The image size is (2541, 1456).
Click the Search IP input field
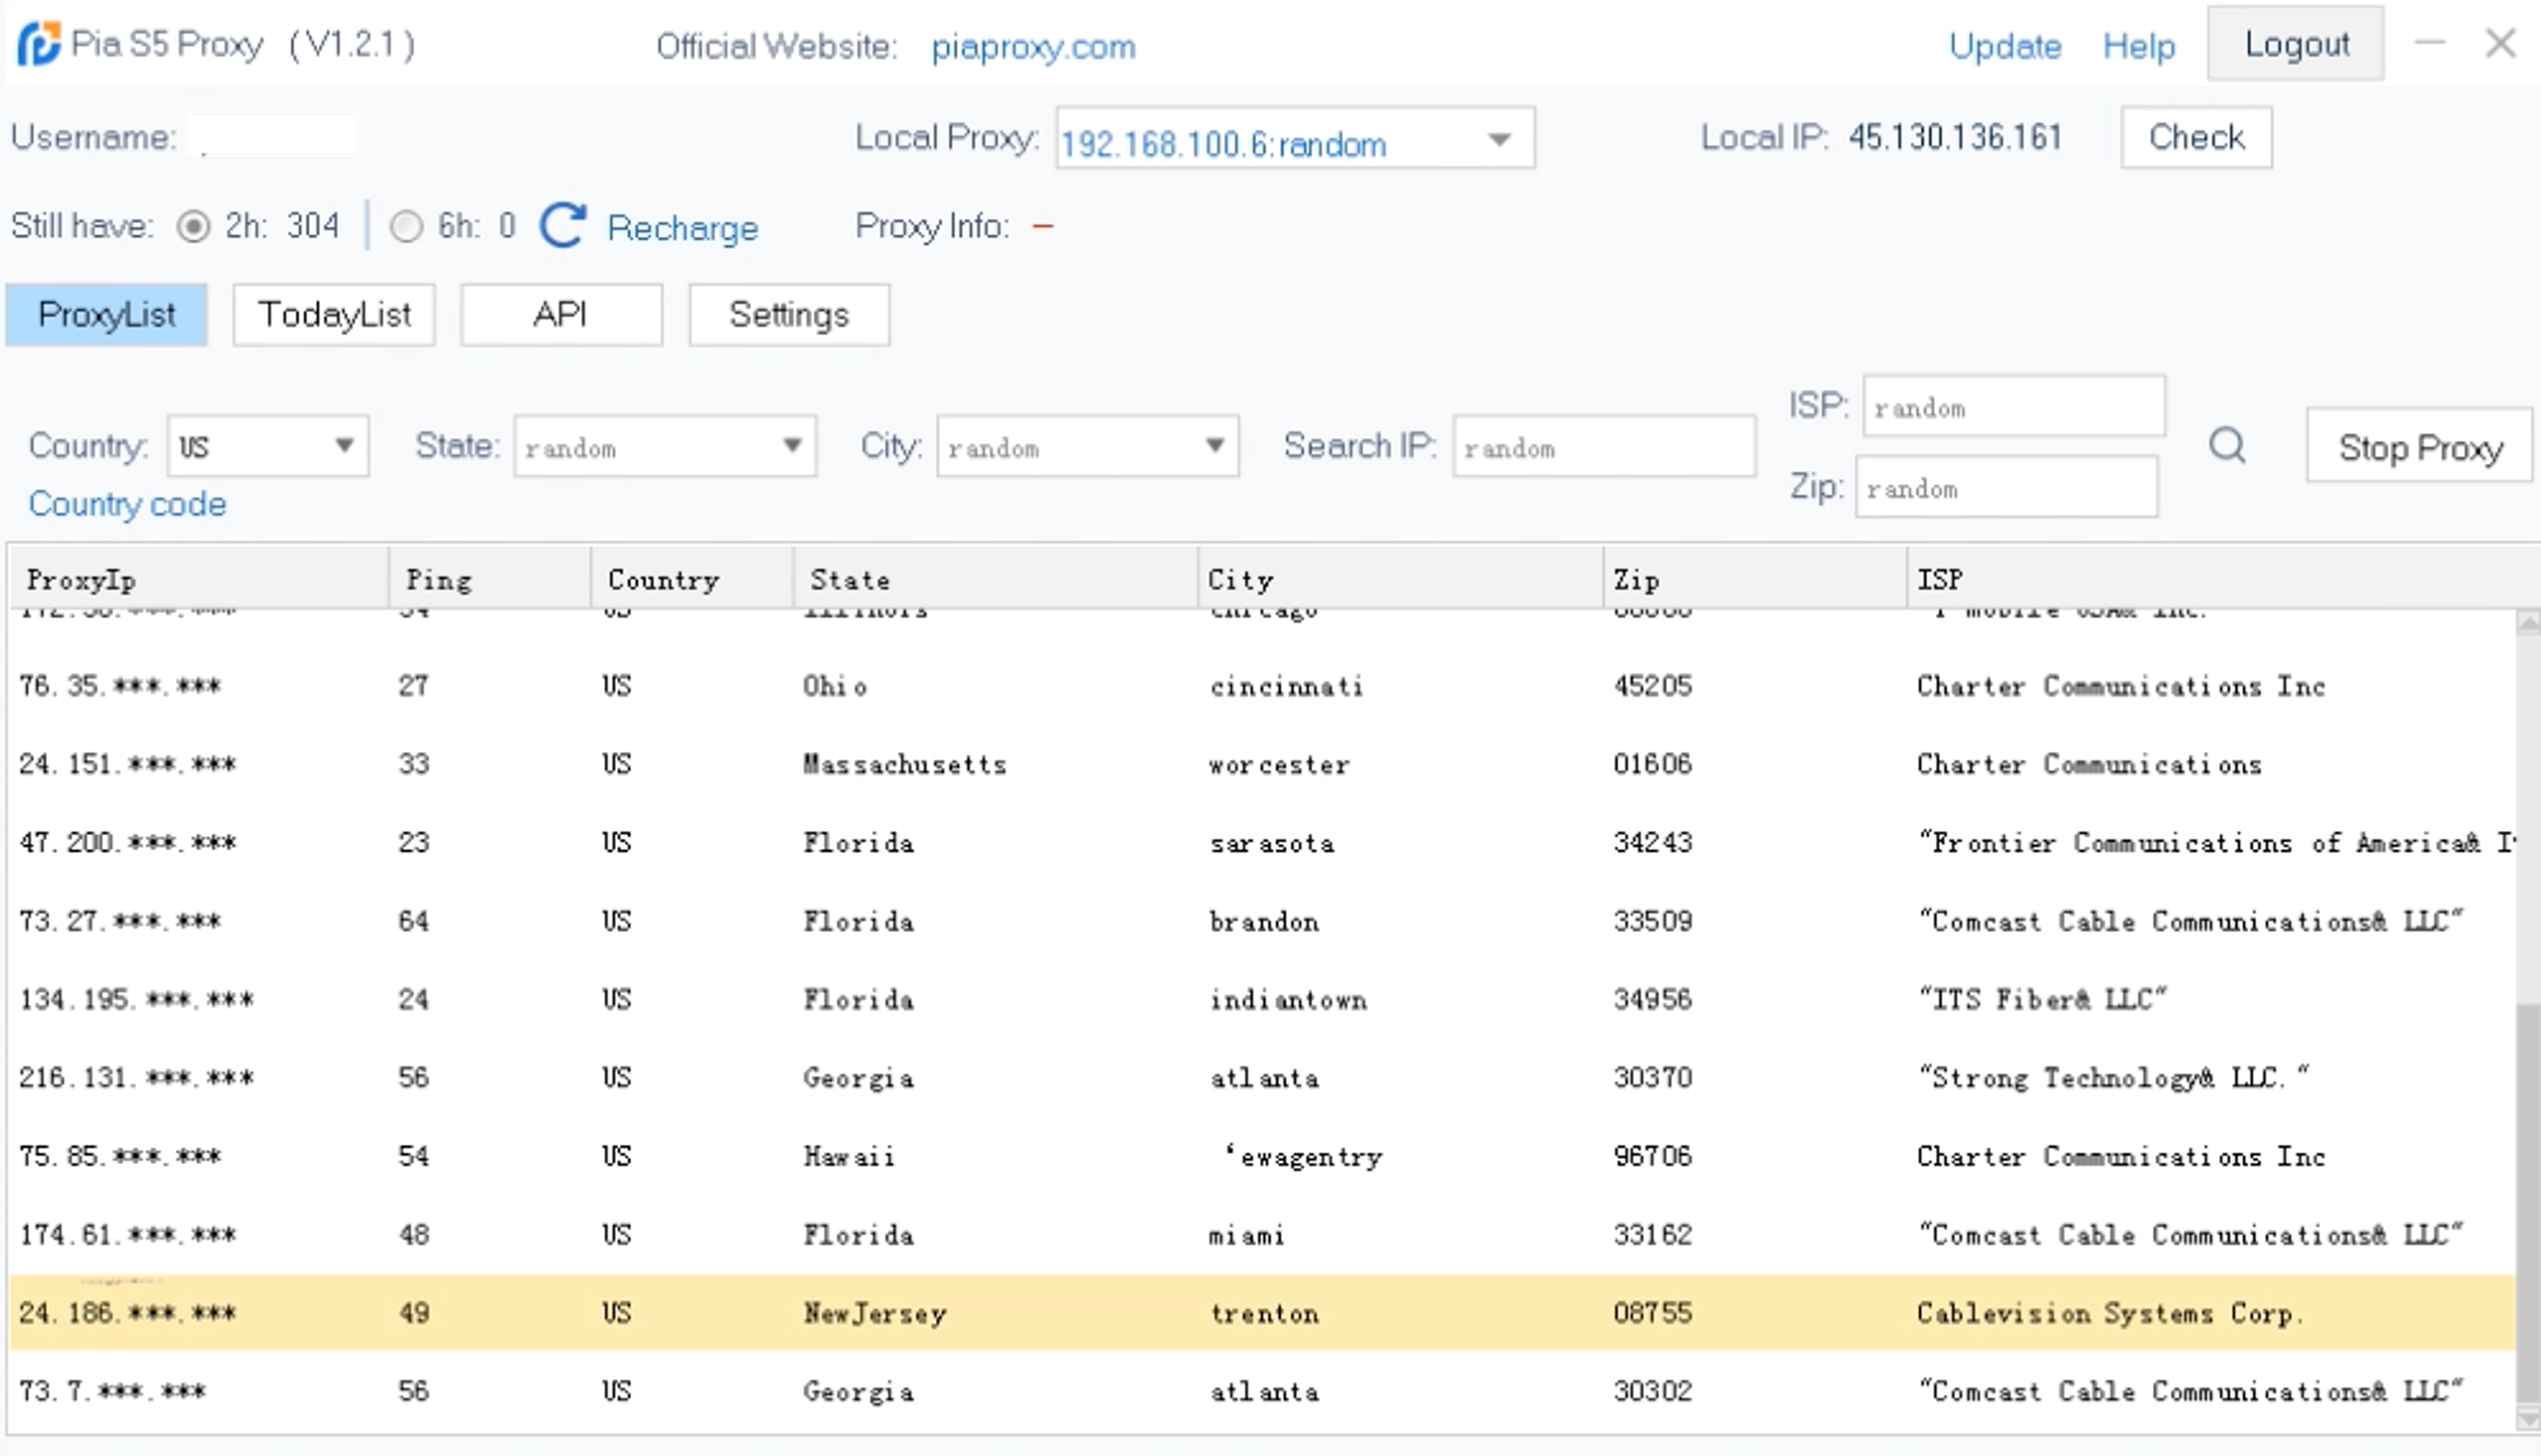[1604, 446]
